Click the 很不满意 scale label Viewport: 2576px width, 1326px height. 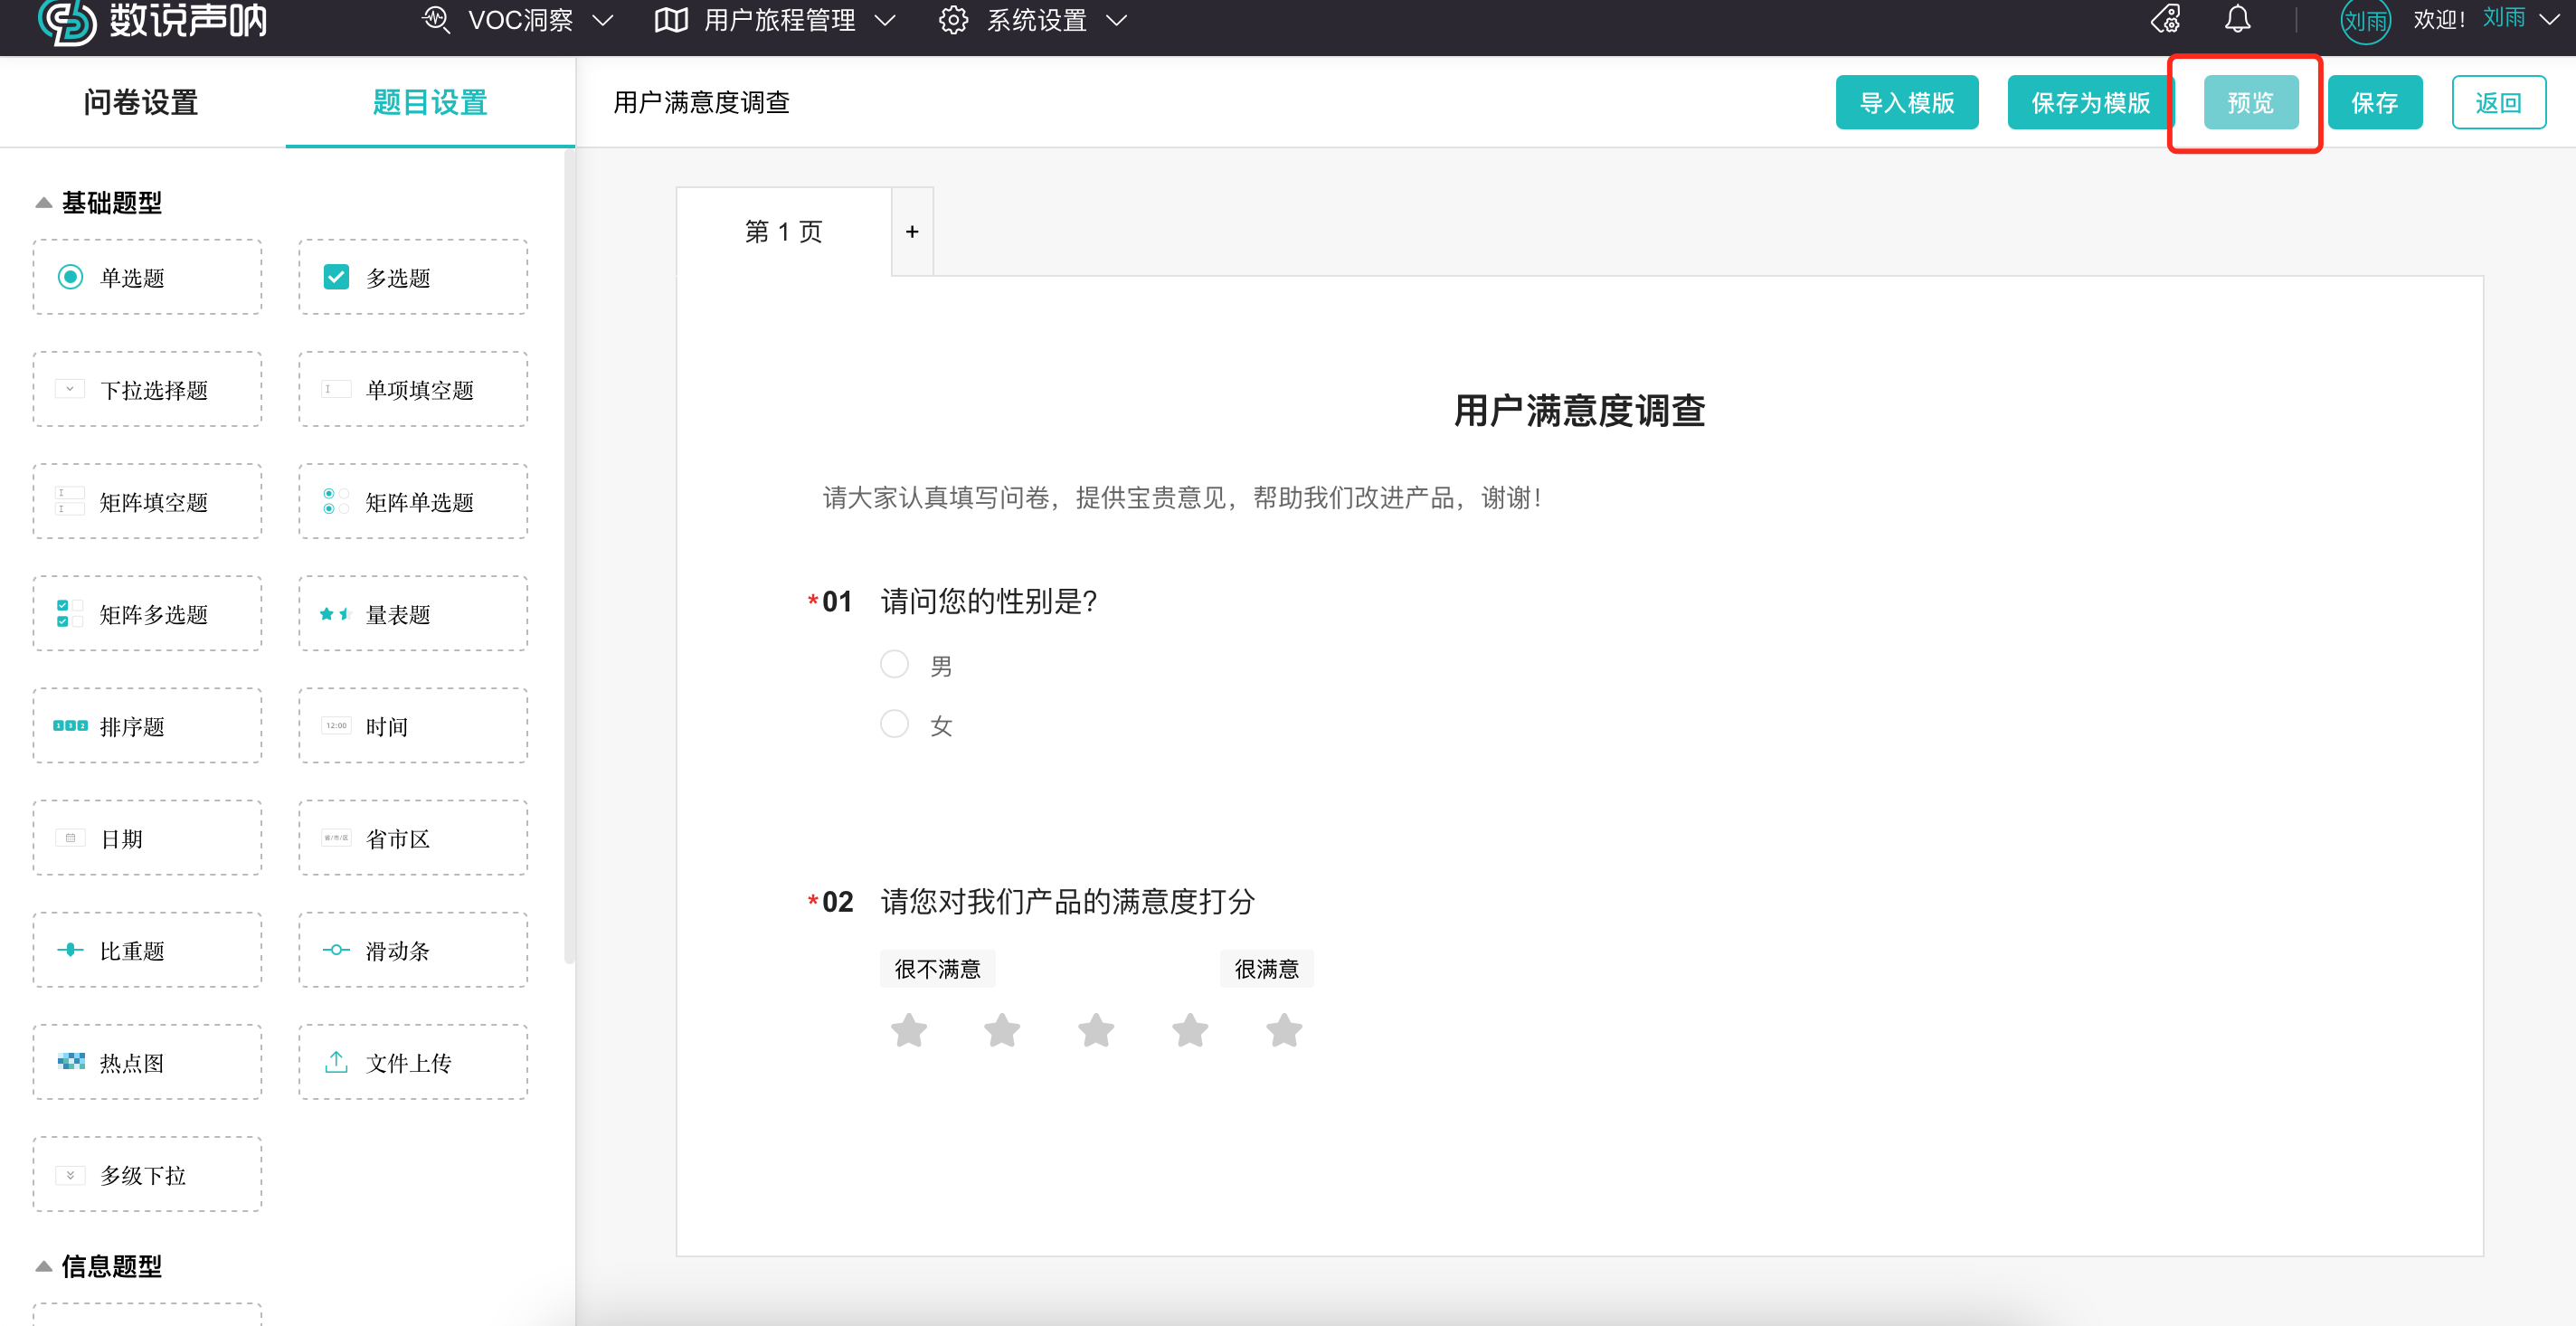(x=937, y=968)
